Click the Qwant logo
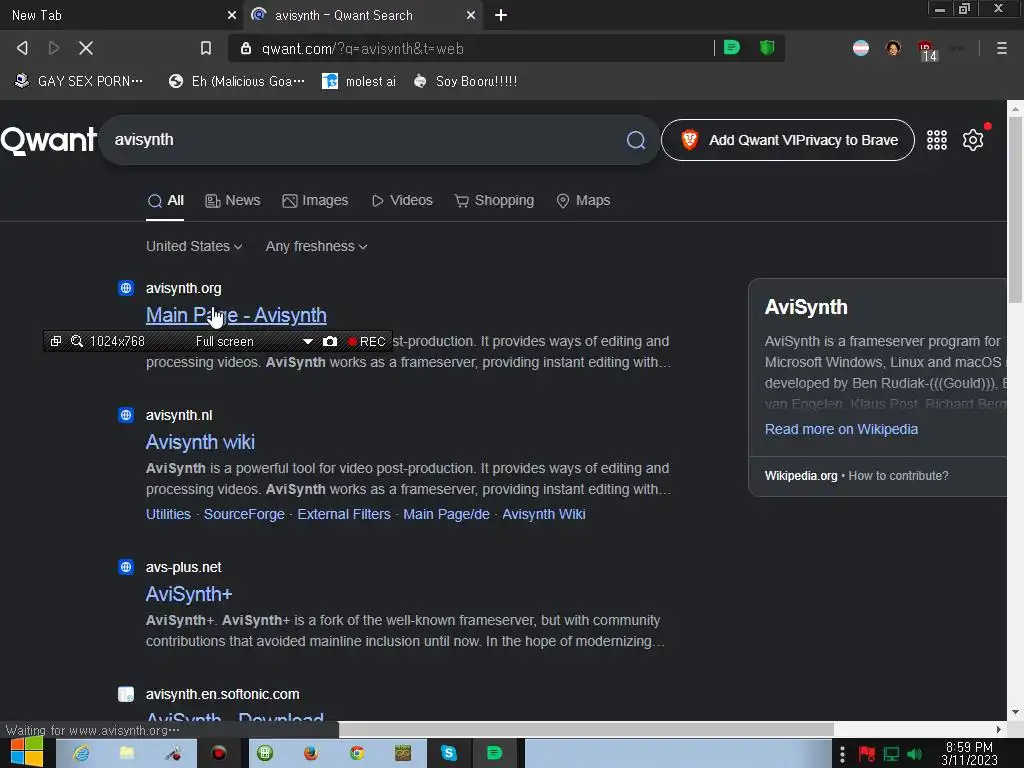1024x768 pixels. click(49, 140)
